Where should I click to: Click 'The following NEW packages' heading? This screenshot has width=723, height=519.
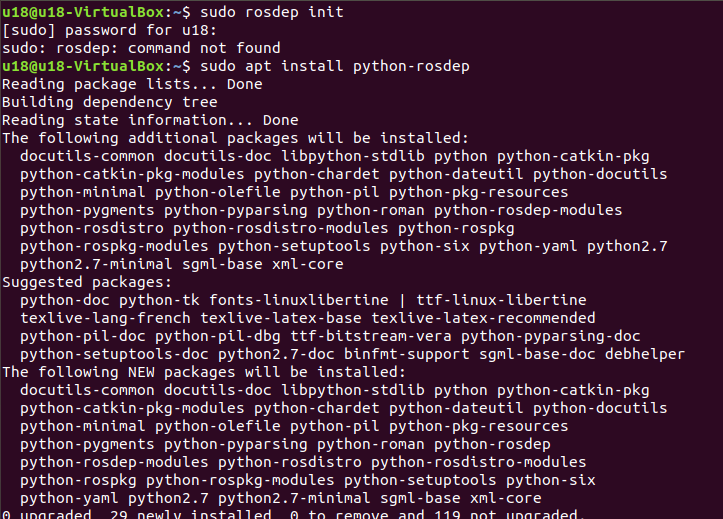121,372
